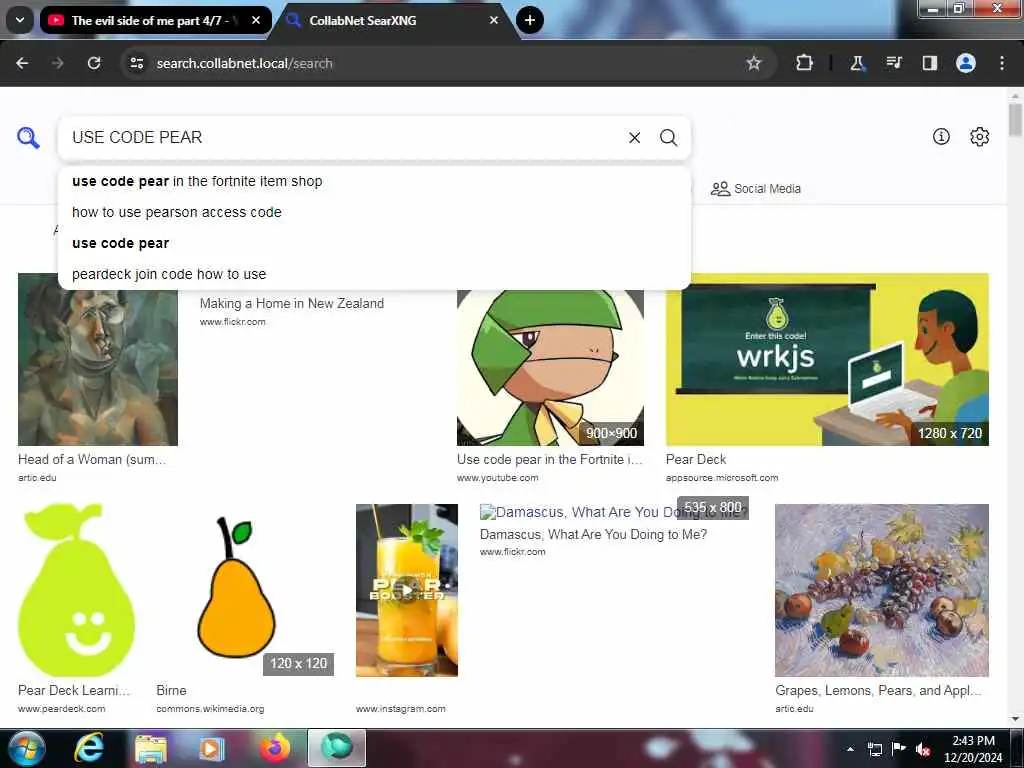Open the green-hat Fortnite character thumbnail
This screenshot has height=768, width=1024.
550,367
